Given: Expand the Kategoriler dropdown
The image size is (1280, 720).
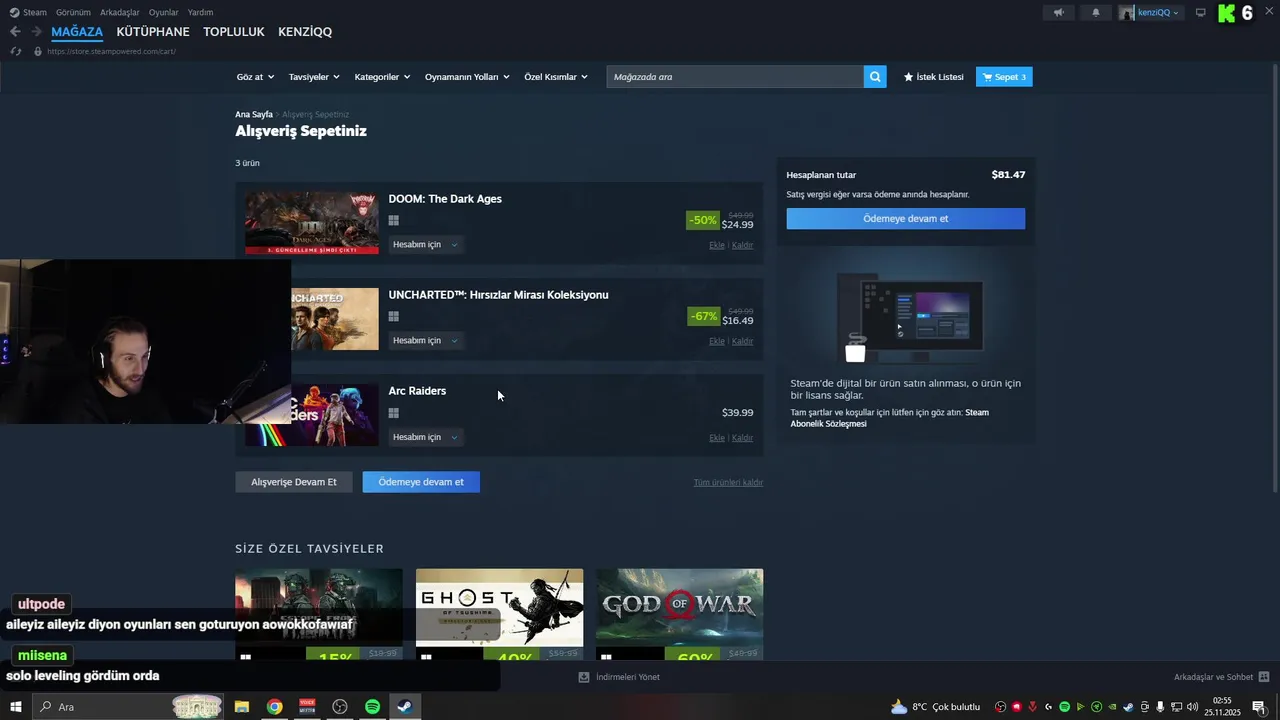Looking at the screenshot, I should click(x=382, y=77).
